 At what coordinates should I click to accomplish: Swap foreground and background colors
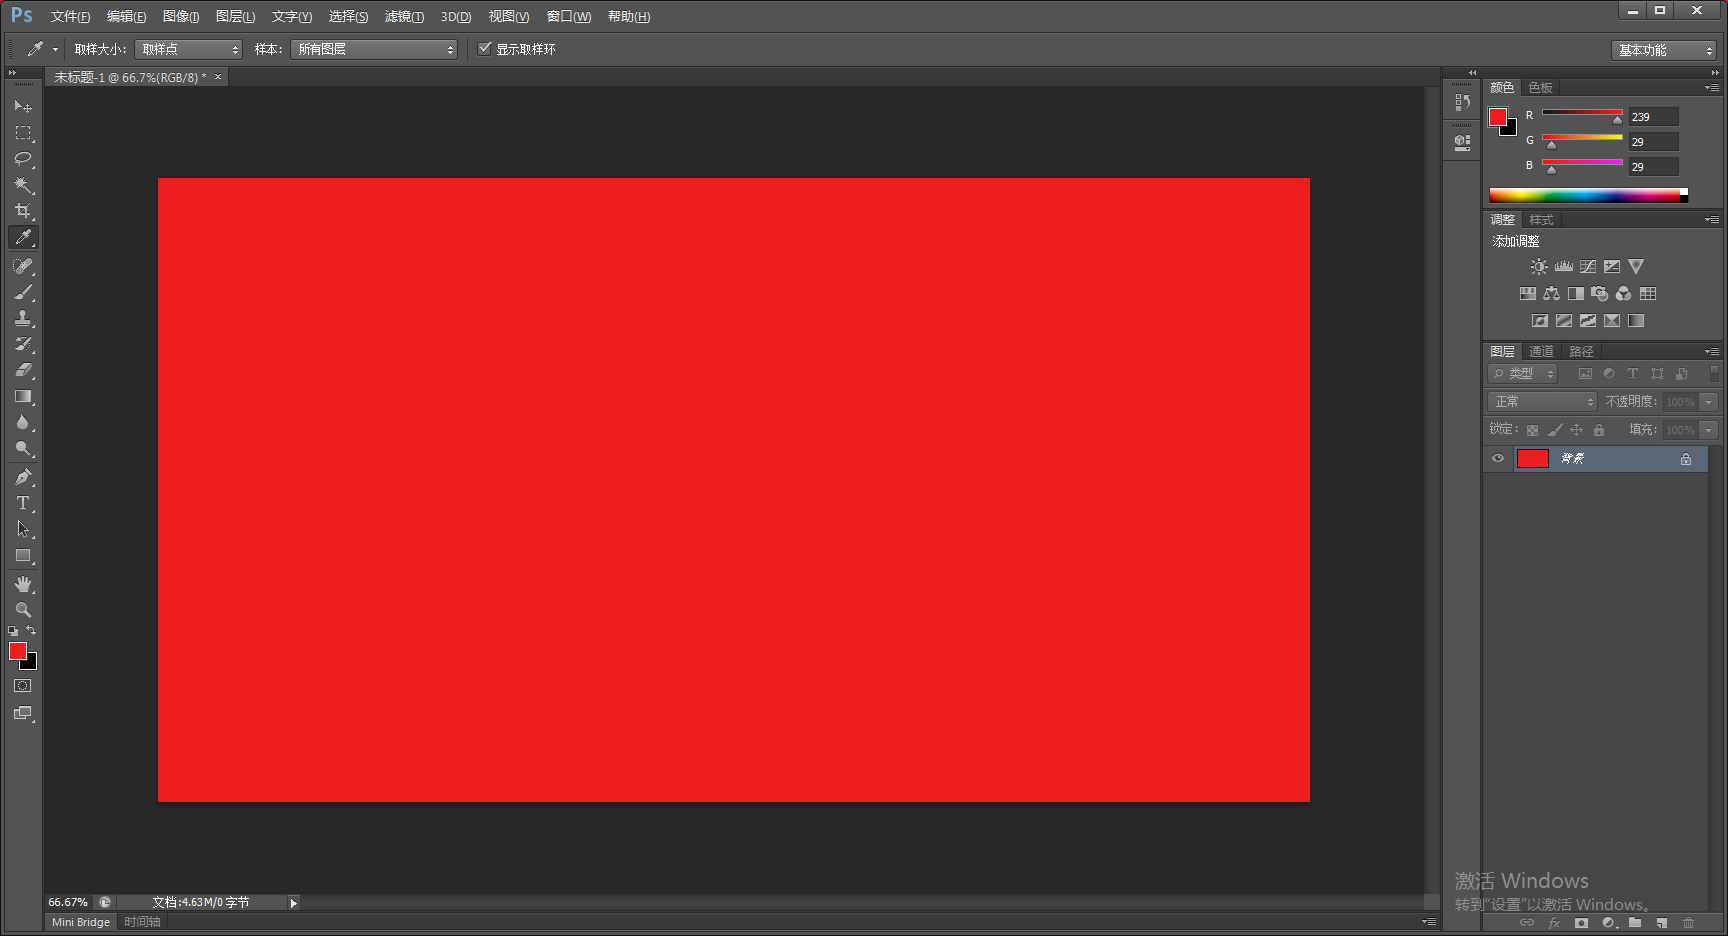(31, 630)
